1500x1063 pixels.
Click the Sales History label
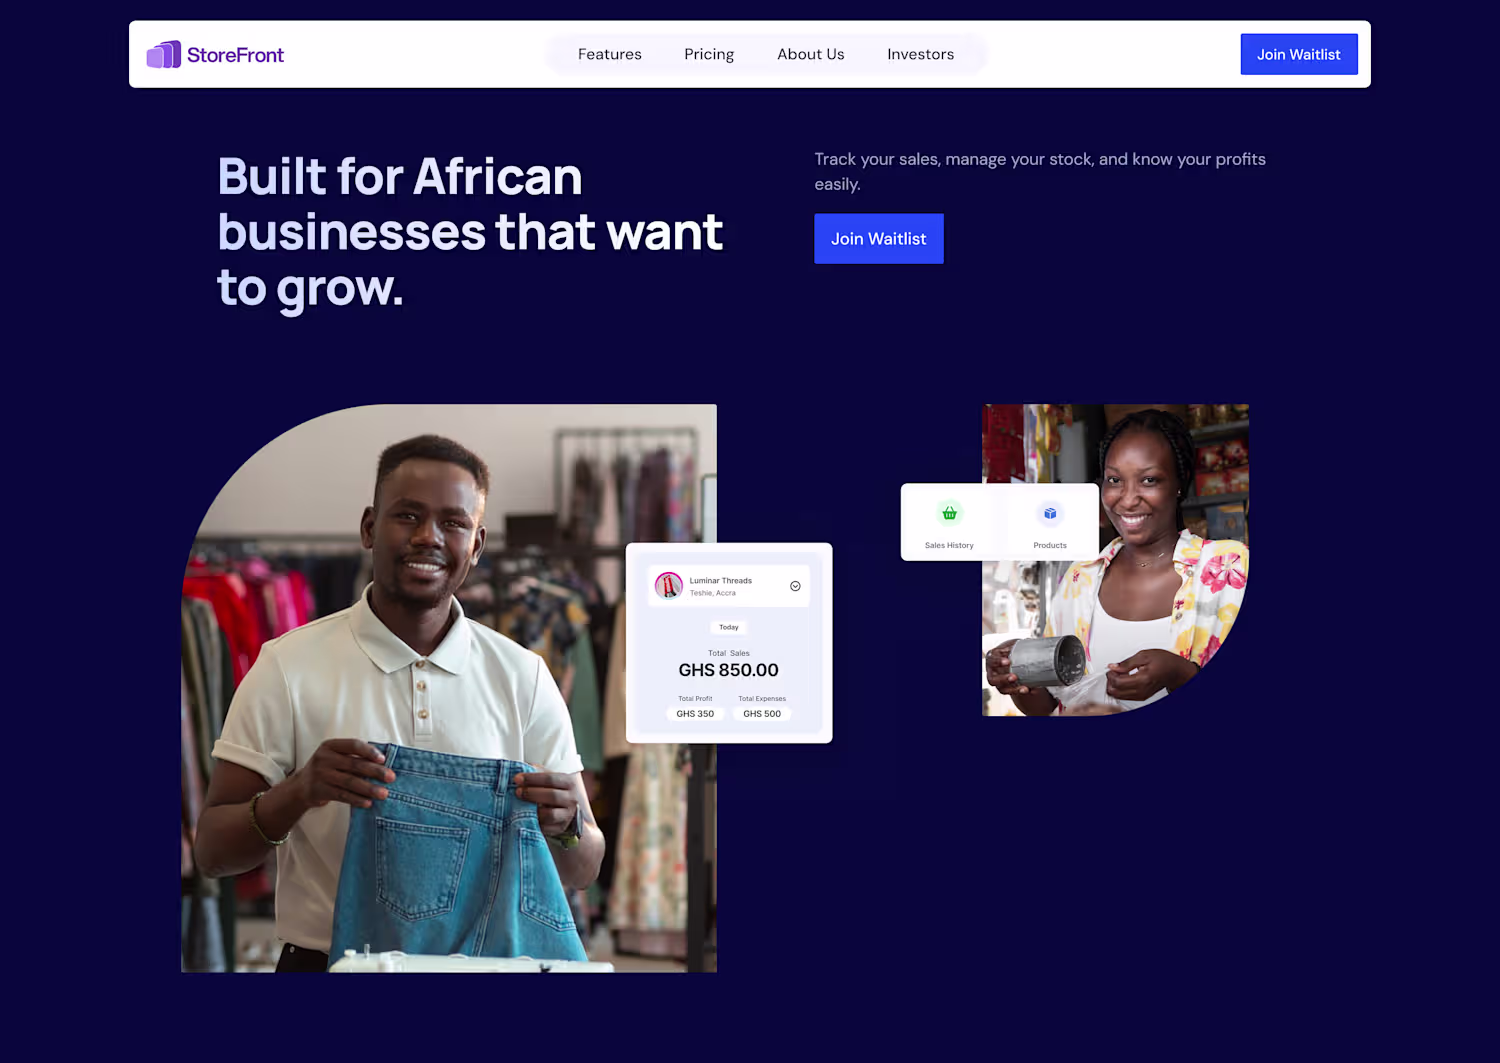pyautogui.click(x=949, y=546)
